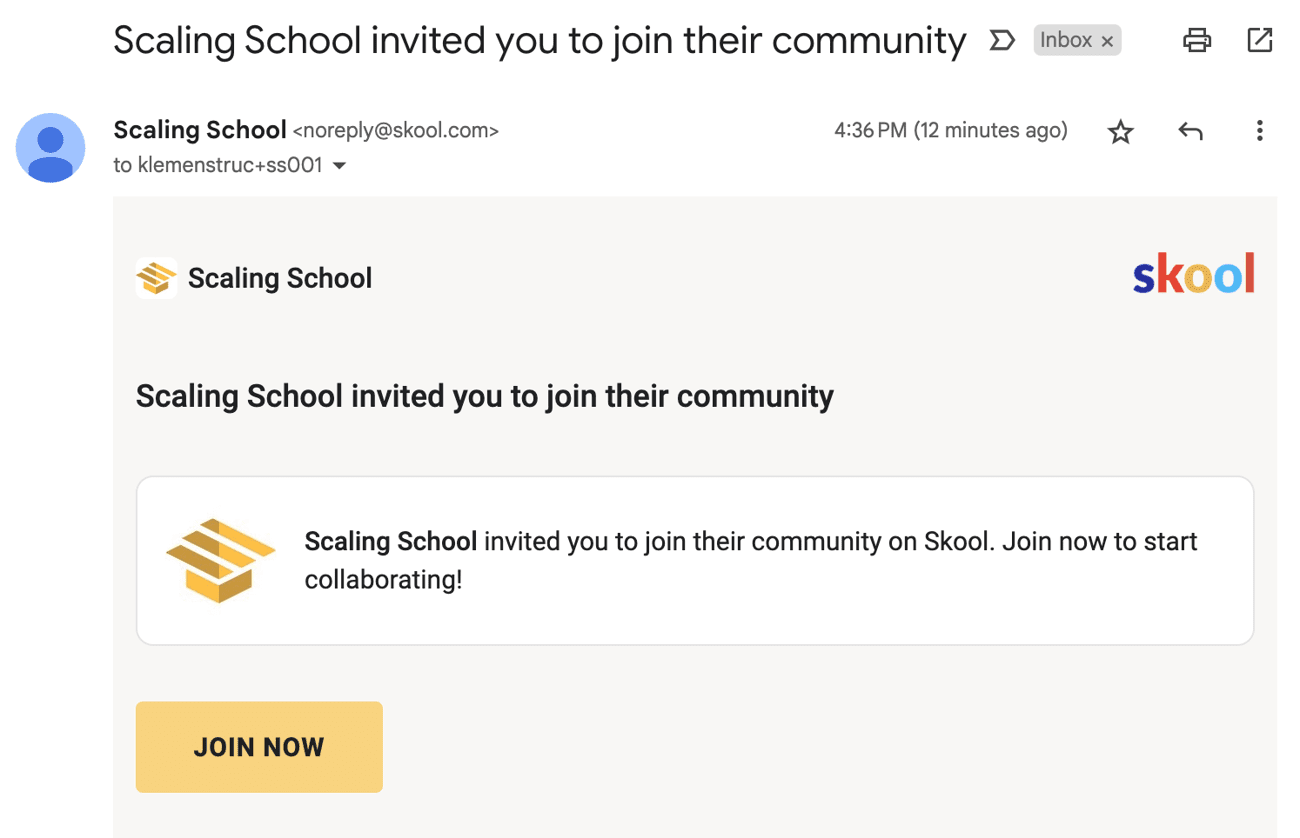The width and height of the screenshot is (1300, 838).
Task: Click the Scaling School header text beside logo
Action: [280, 278]
